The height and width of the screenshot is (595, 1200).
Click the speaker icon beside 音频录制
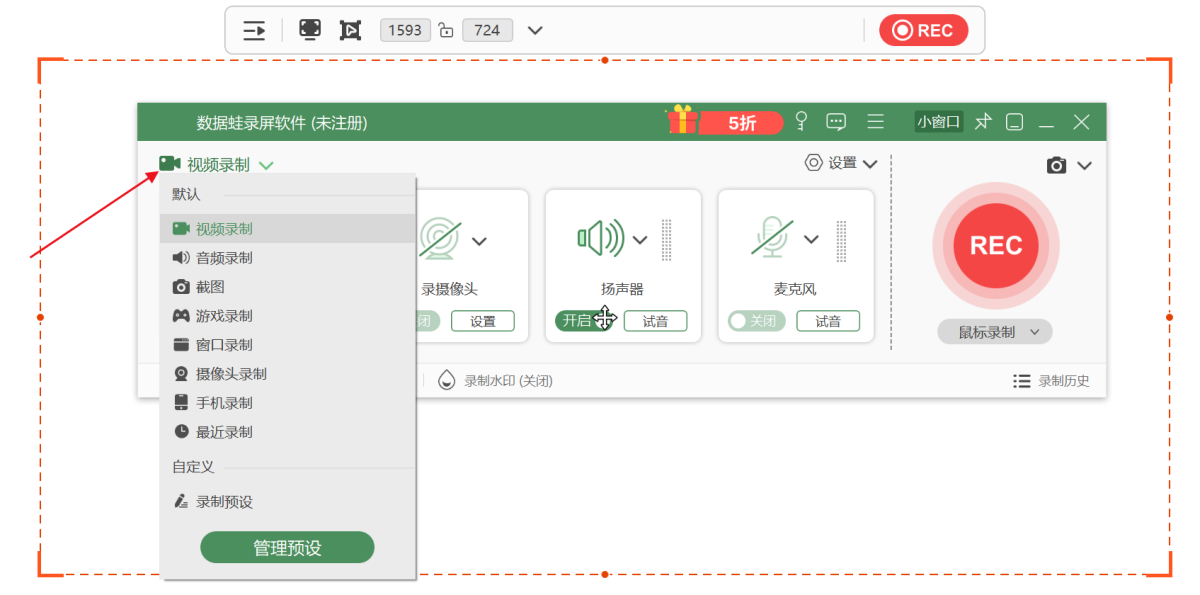[x=181, y=258]
